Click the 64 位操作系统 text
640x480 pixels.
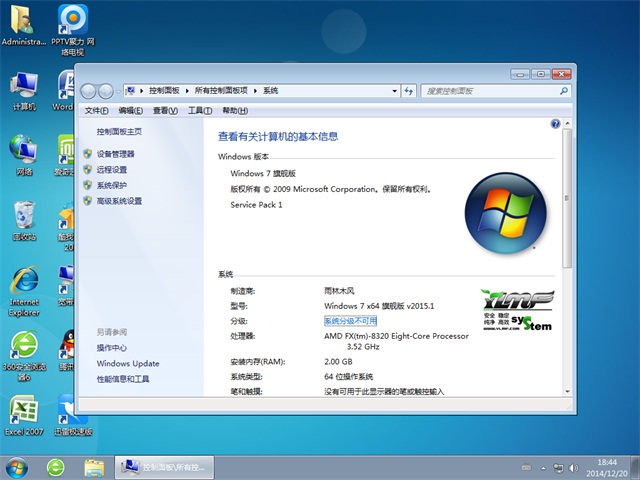click(x=349, y=377)
